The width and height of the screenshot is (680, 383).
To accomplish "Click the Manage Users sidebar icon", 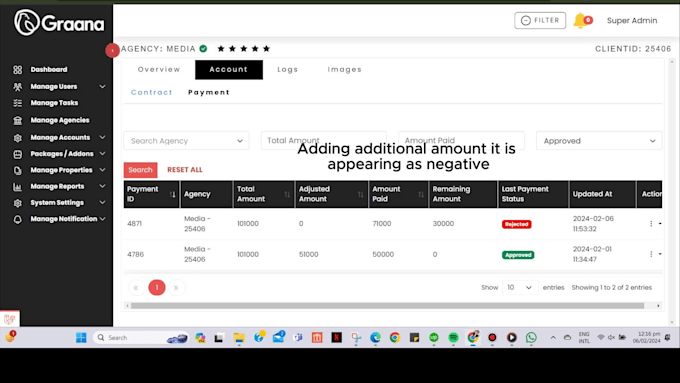I will [17, 87].
